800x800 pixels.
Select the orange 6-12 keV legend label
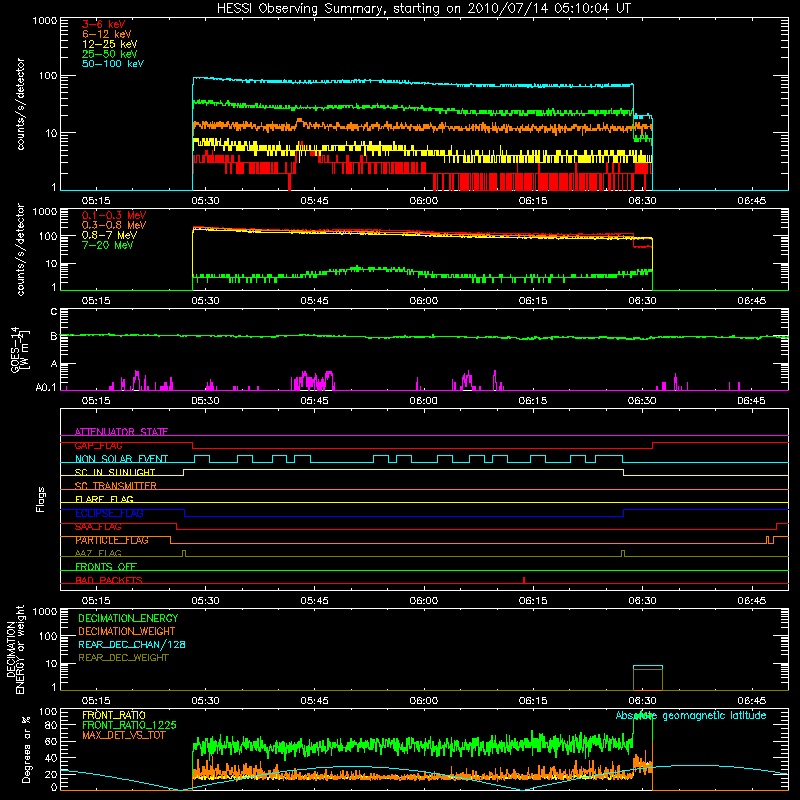pyautogui.click(x=107, y=34)
